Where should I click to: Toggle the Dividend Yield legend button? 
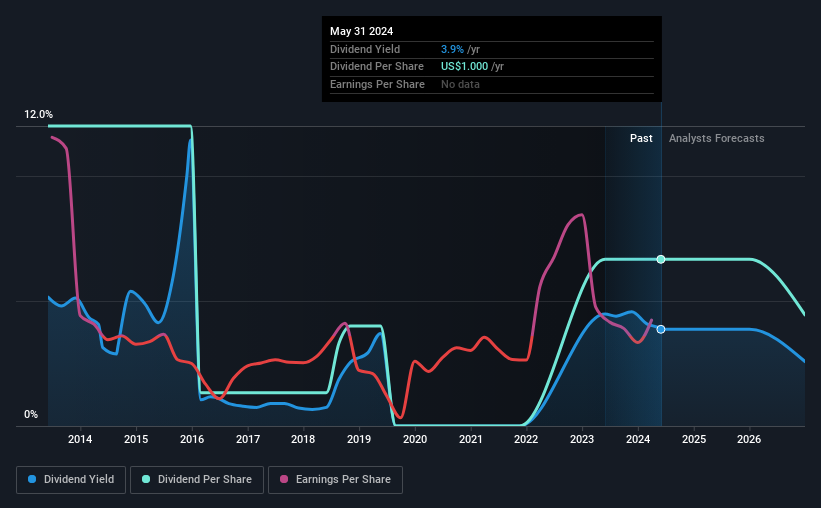pos(71,479)
